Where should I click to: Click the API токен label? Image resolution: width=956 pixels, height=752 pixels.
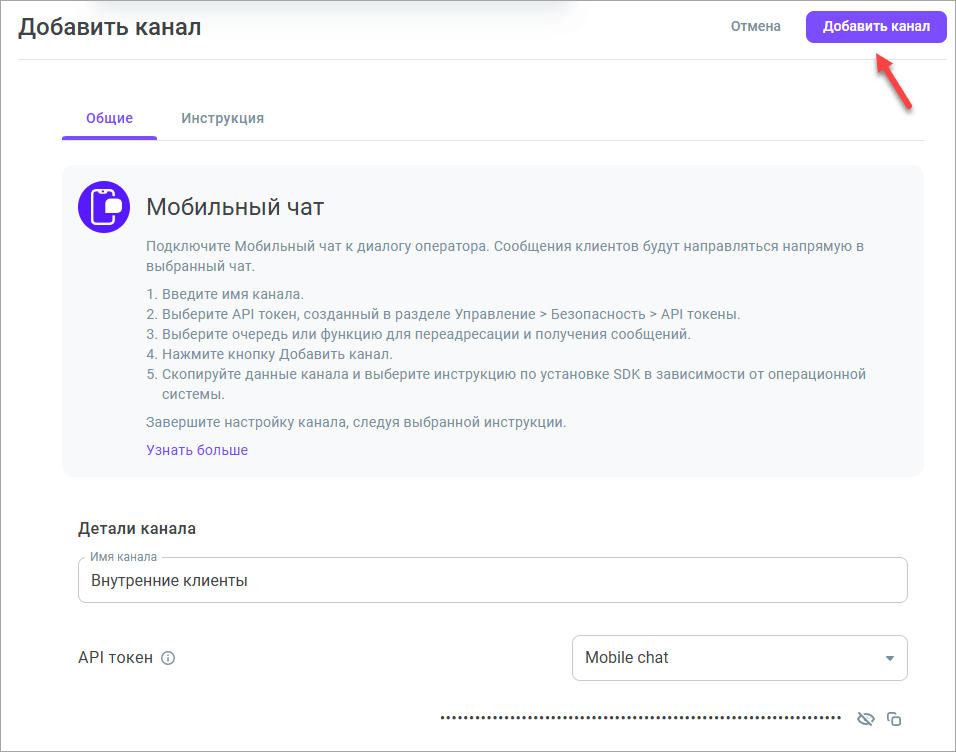point(115,658)
